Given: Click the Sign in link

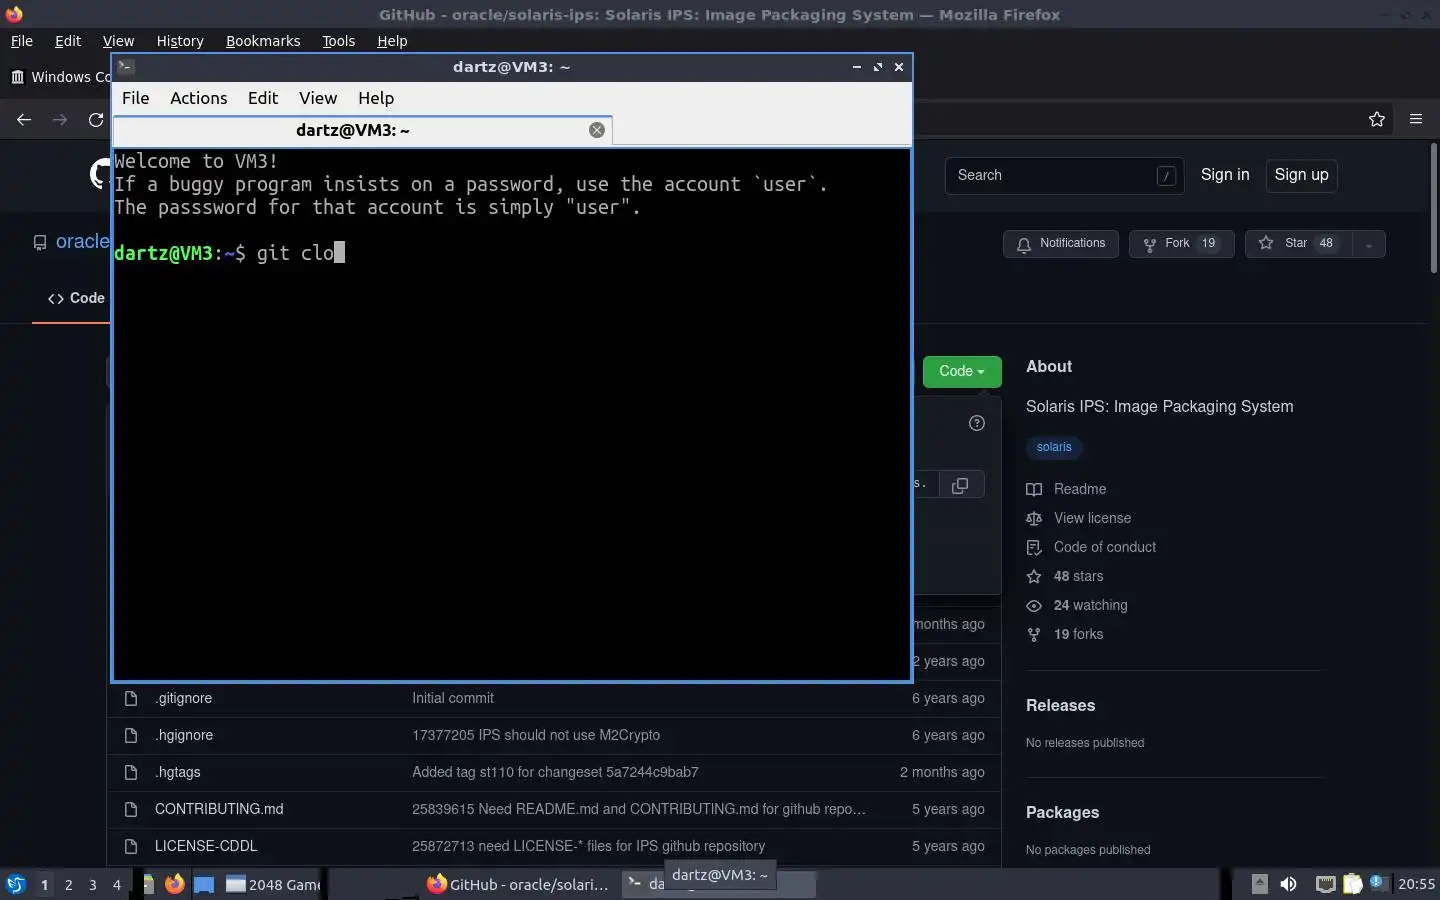Looking at the screenshot, I should click(1225, 175).
